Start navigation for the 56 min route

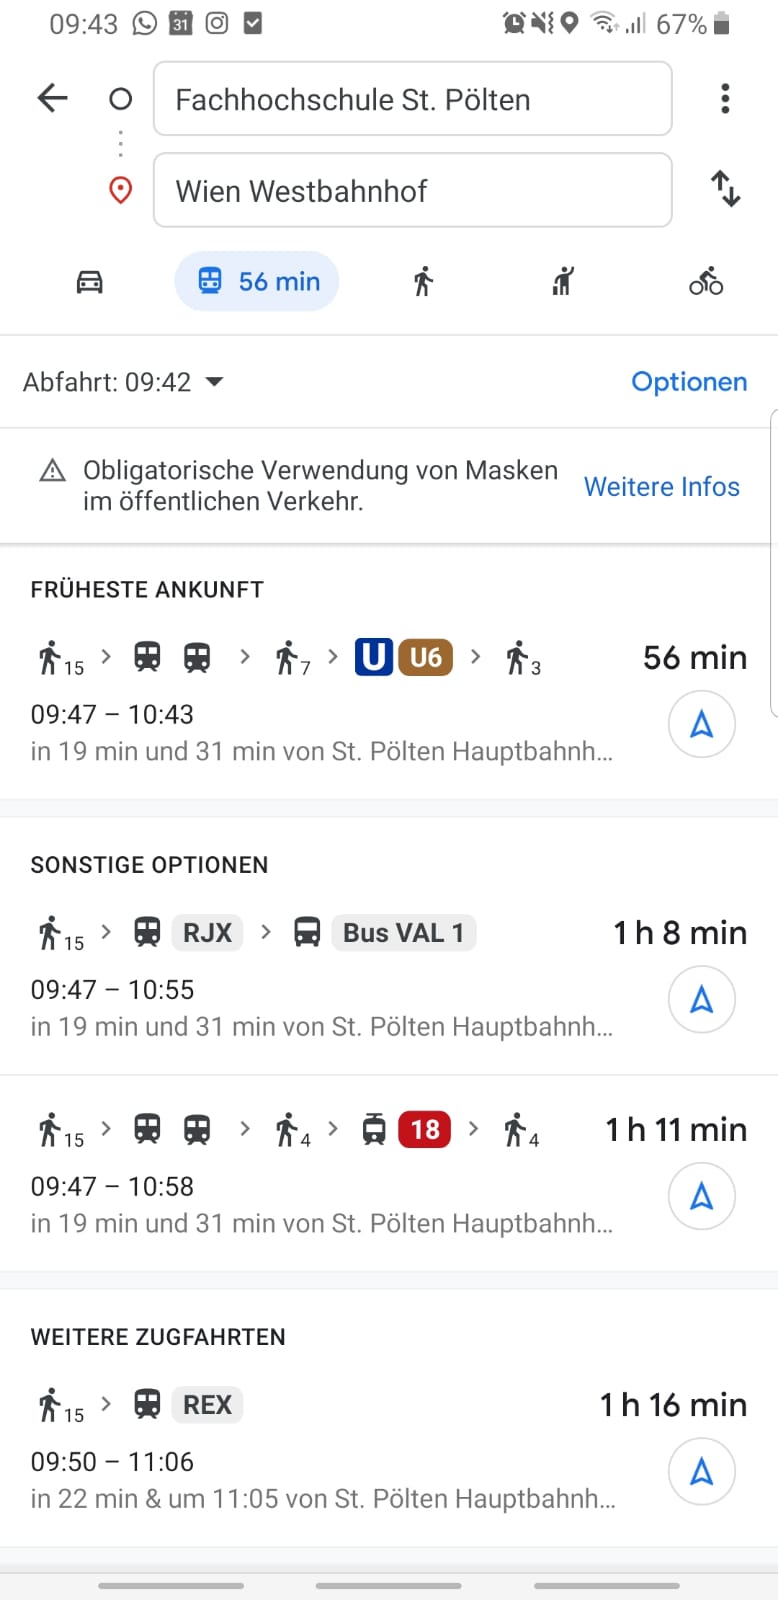click(702, 724)
